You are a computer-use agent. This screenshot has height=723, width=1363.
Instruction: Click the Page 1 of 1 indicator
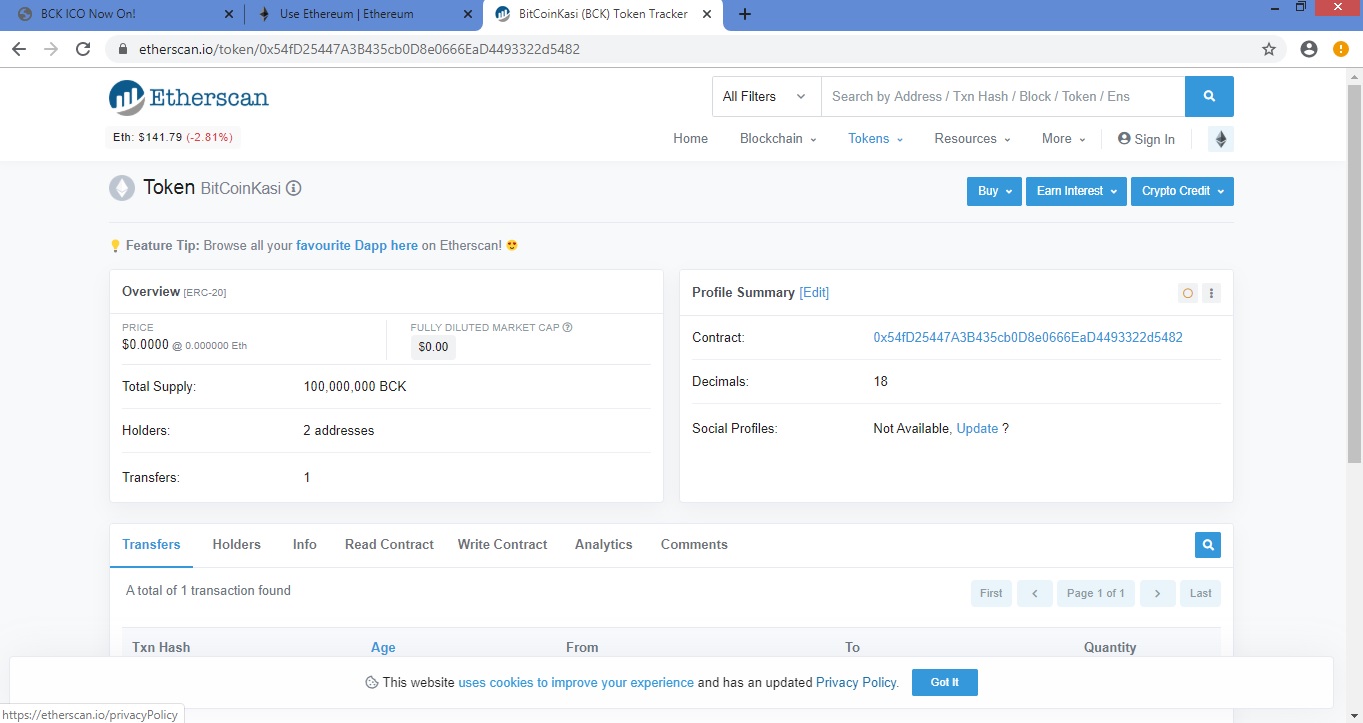coord(1096,593)
